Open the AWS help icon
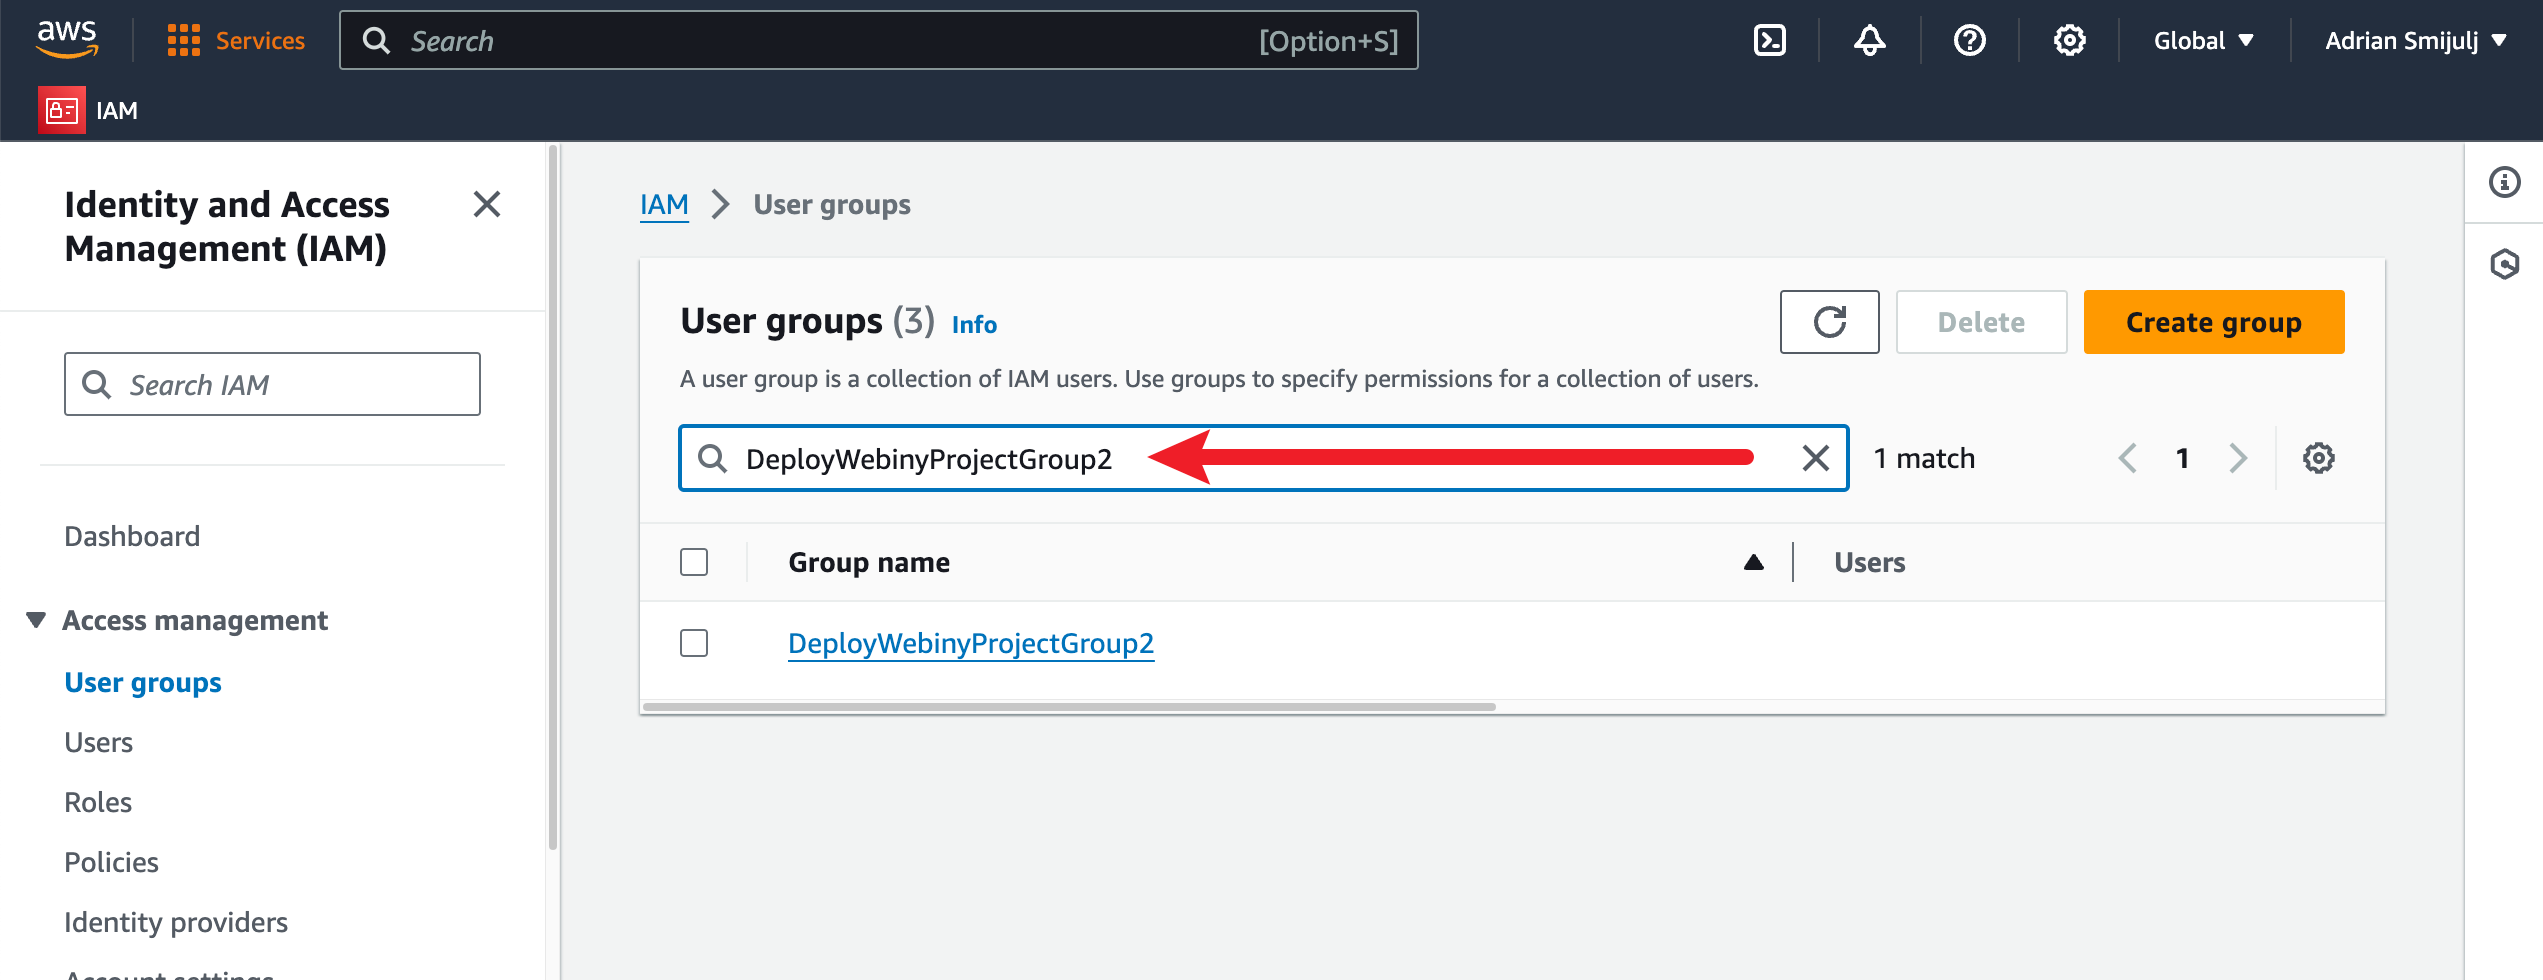 click(1969, 40)
